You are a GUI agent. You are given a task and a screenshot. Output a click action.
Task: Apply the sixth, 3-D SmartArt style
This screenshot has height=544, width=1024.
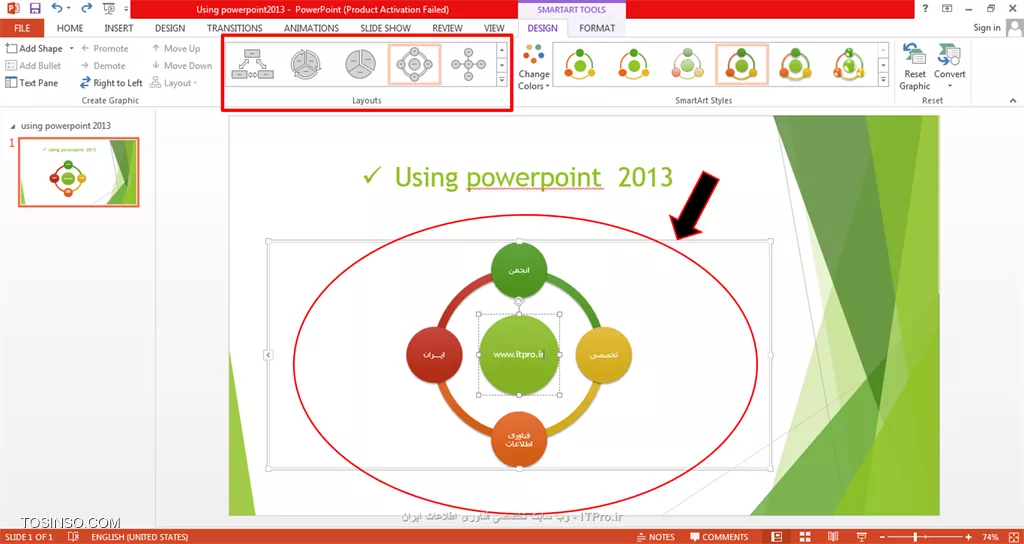(x=850, y=65)
